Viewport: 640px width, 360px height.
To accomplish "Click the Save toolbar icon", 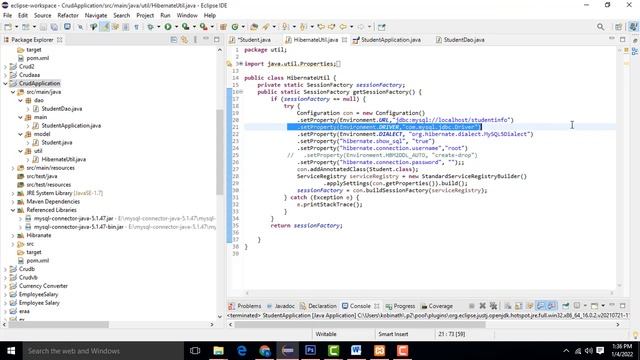I will click(43, 27).
